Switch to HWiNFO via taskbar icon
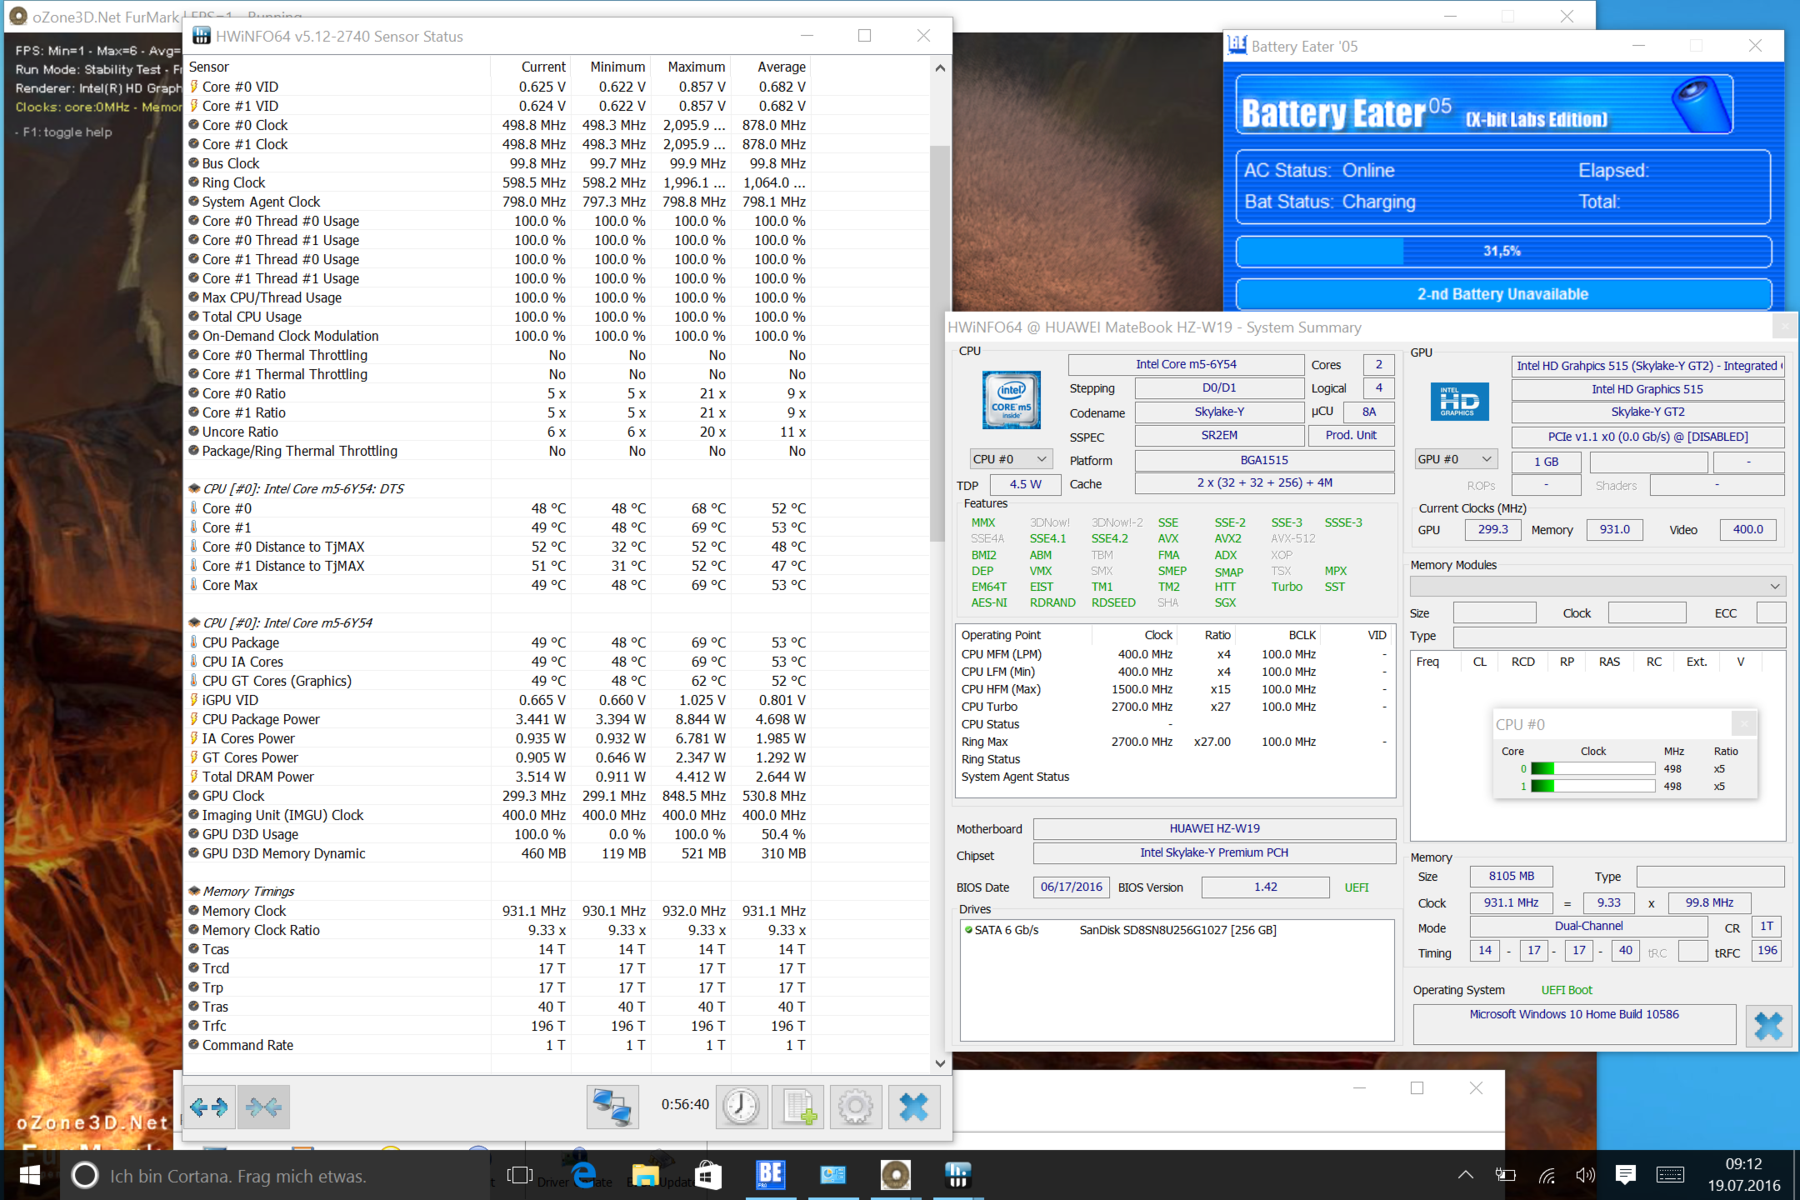Screen dimensions: 1800x1200 [958, 1175]
